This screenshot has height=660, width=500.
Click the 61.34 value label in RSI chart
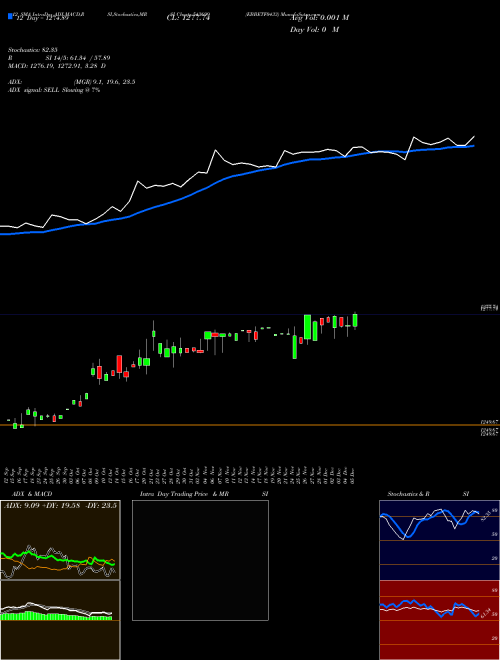click(x=484, y=613)
